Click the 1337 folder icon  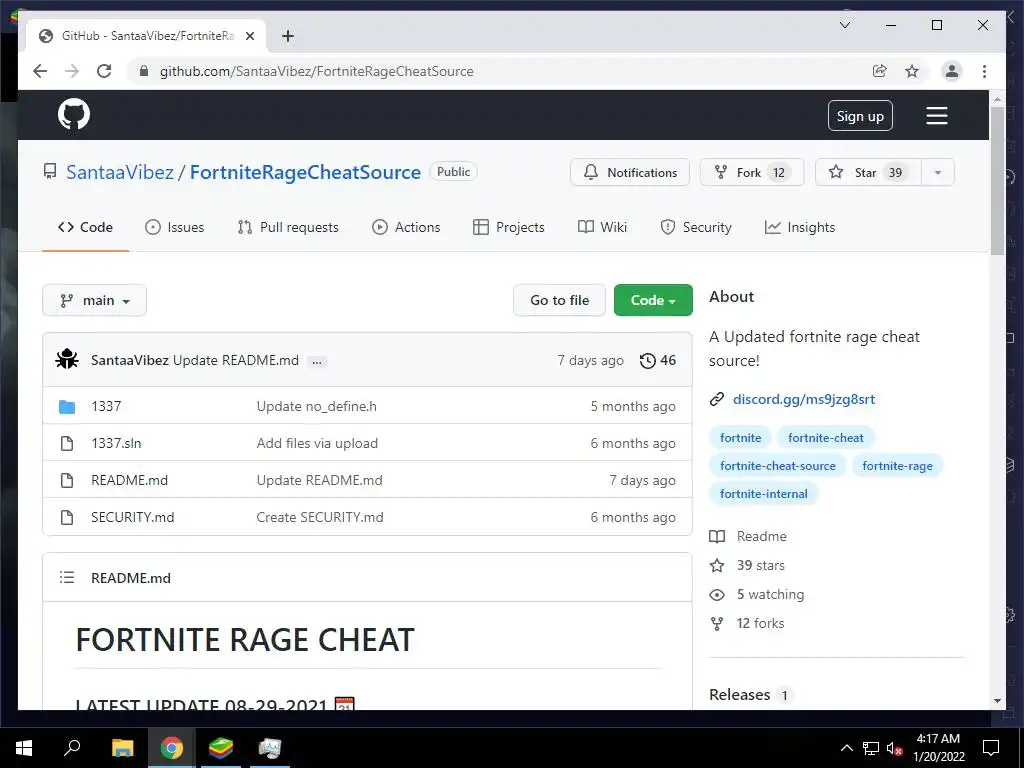click(x=67, y=406)
